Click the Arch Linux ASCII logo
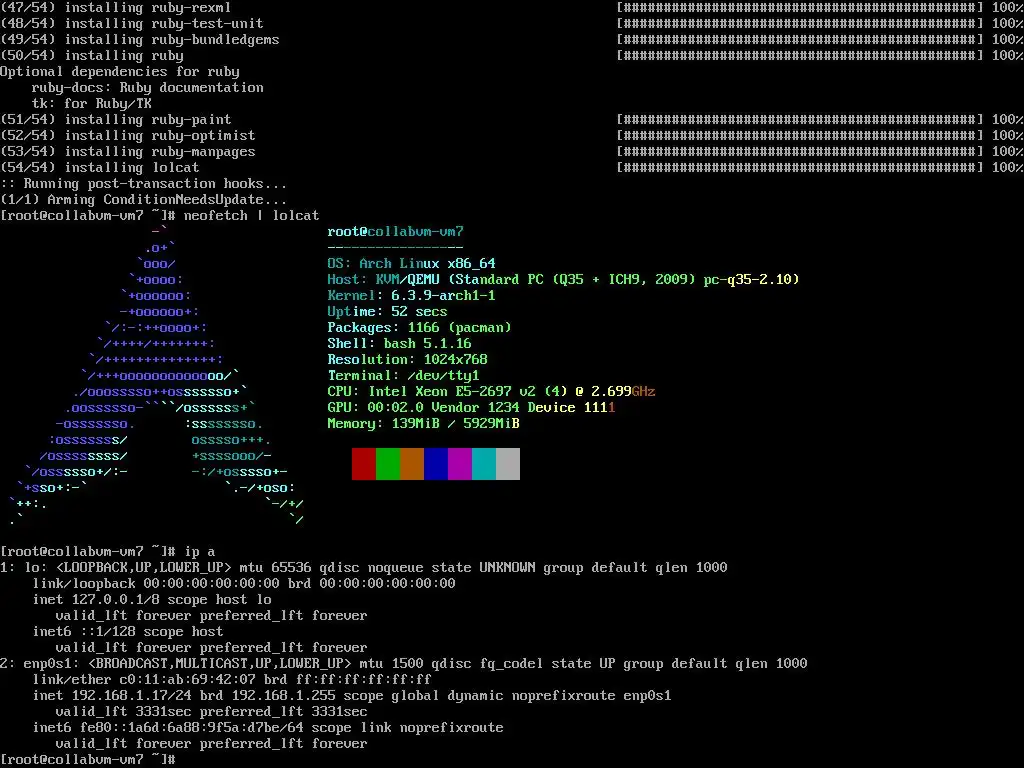 (x=157, y=376)
